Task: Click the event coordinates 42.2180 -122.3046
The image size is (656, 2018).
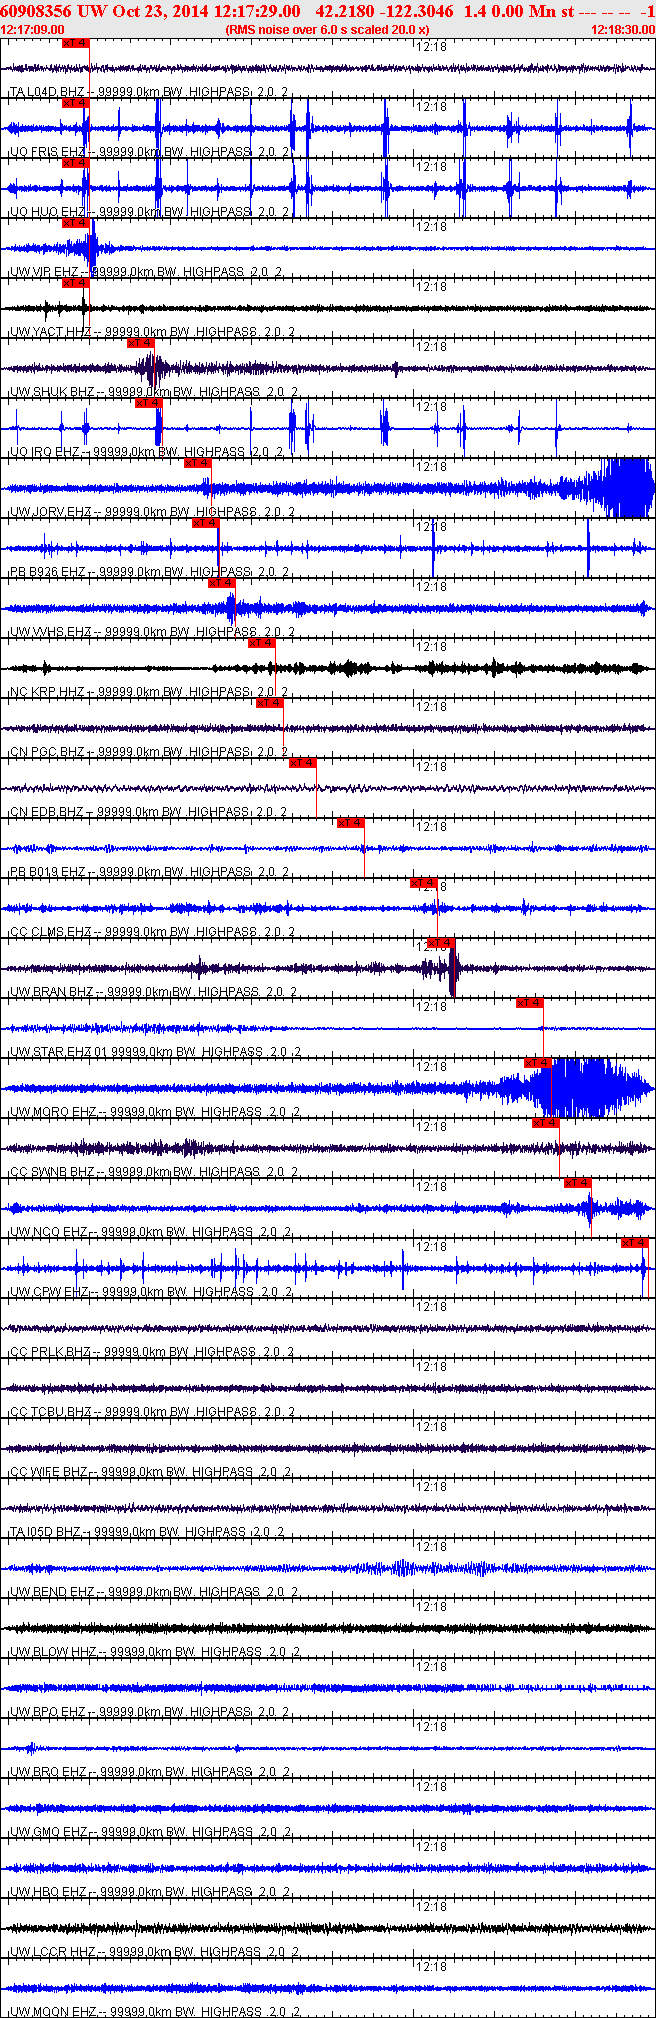Action: (x=384, y=11)
